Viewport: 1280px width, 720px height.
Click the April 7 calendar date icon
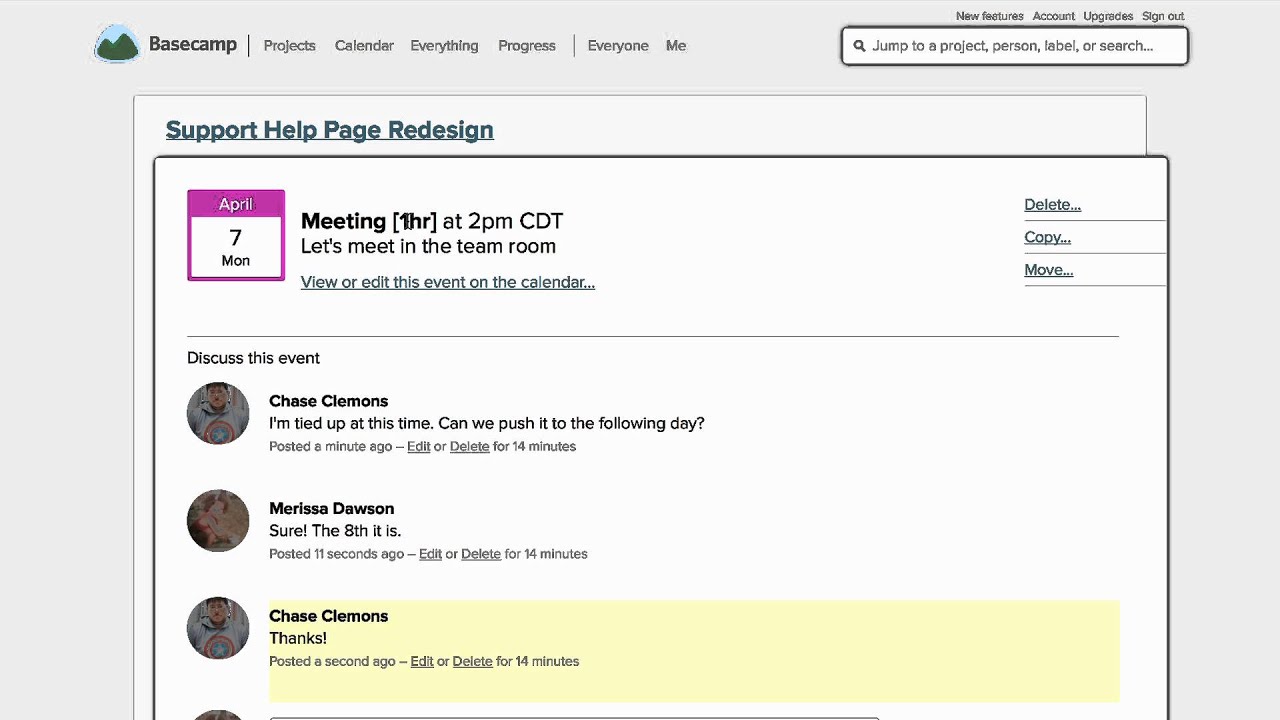[236, 235]
